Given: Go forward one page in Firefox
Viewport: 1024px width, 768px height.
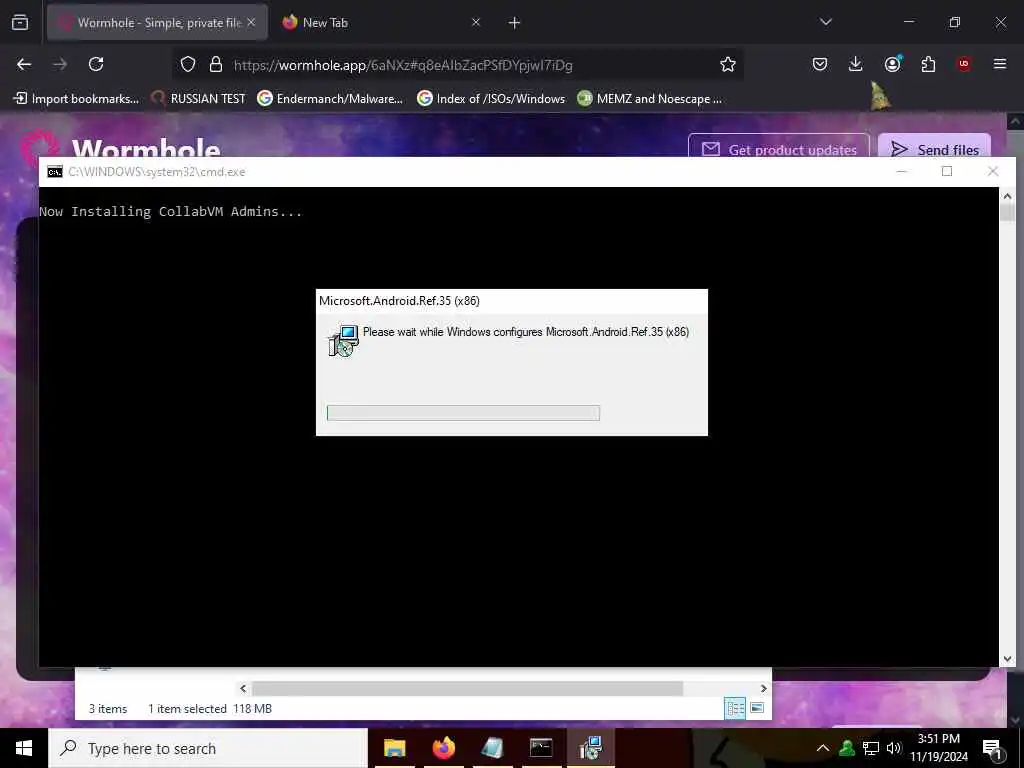Looking at the screenshot, I should 60,64.
